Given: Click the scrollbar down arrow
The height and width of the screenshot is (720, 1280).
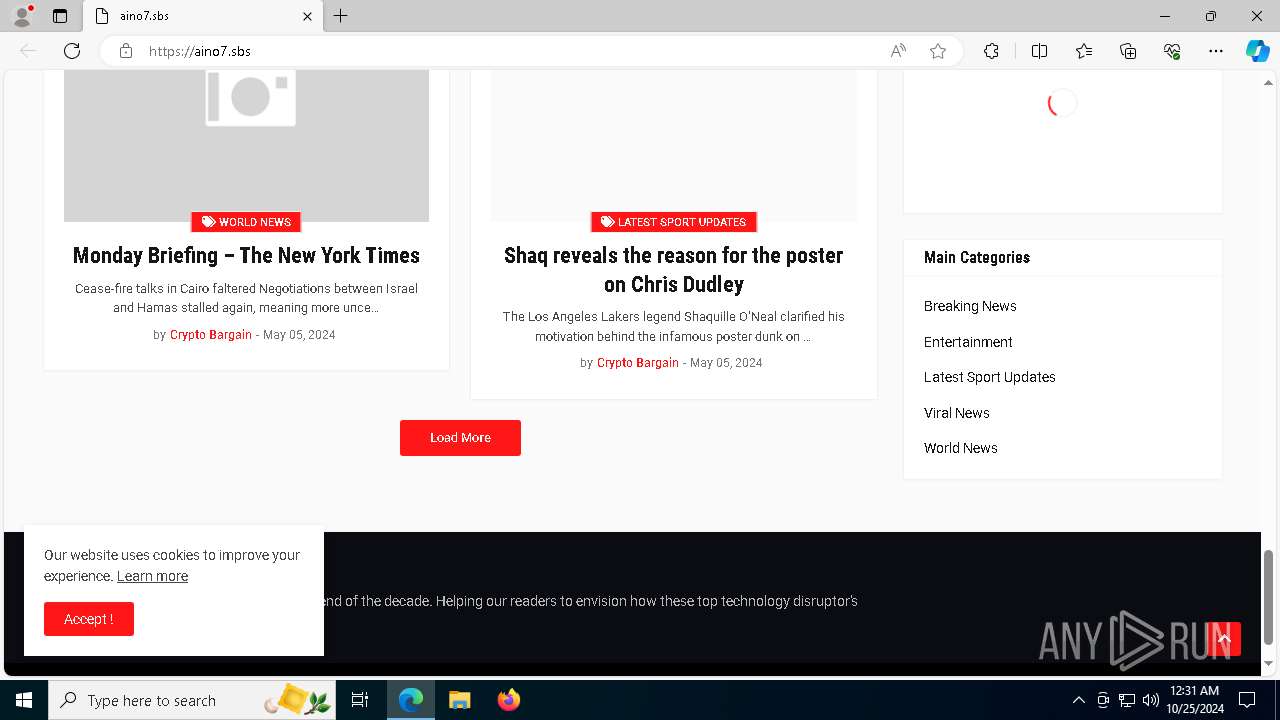Looking at the screenshot, I should pyautogui.click(x=1269, y=663).
